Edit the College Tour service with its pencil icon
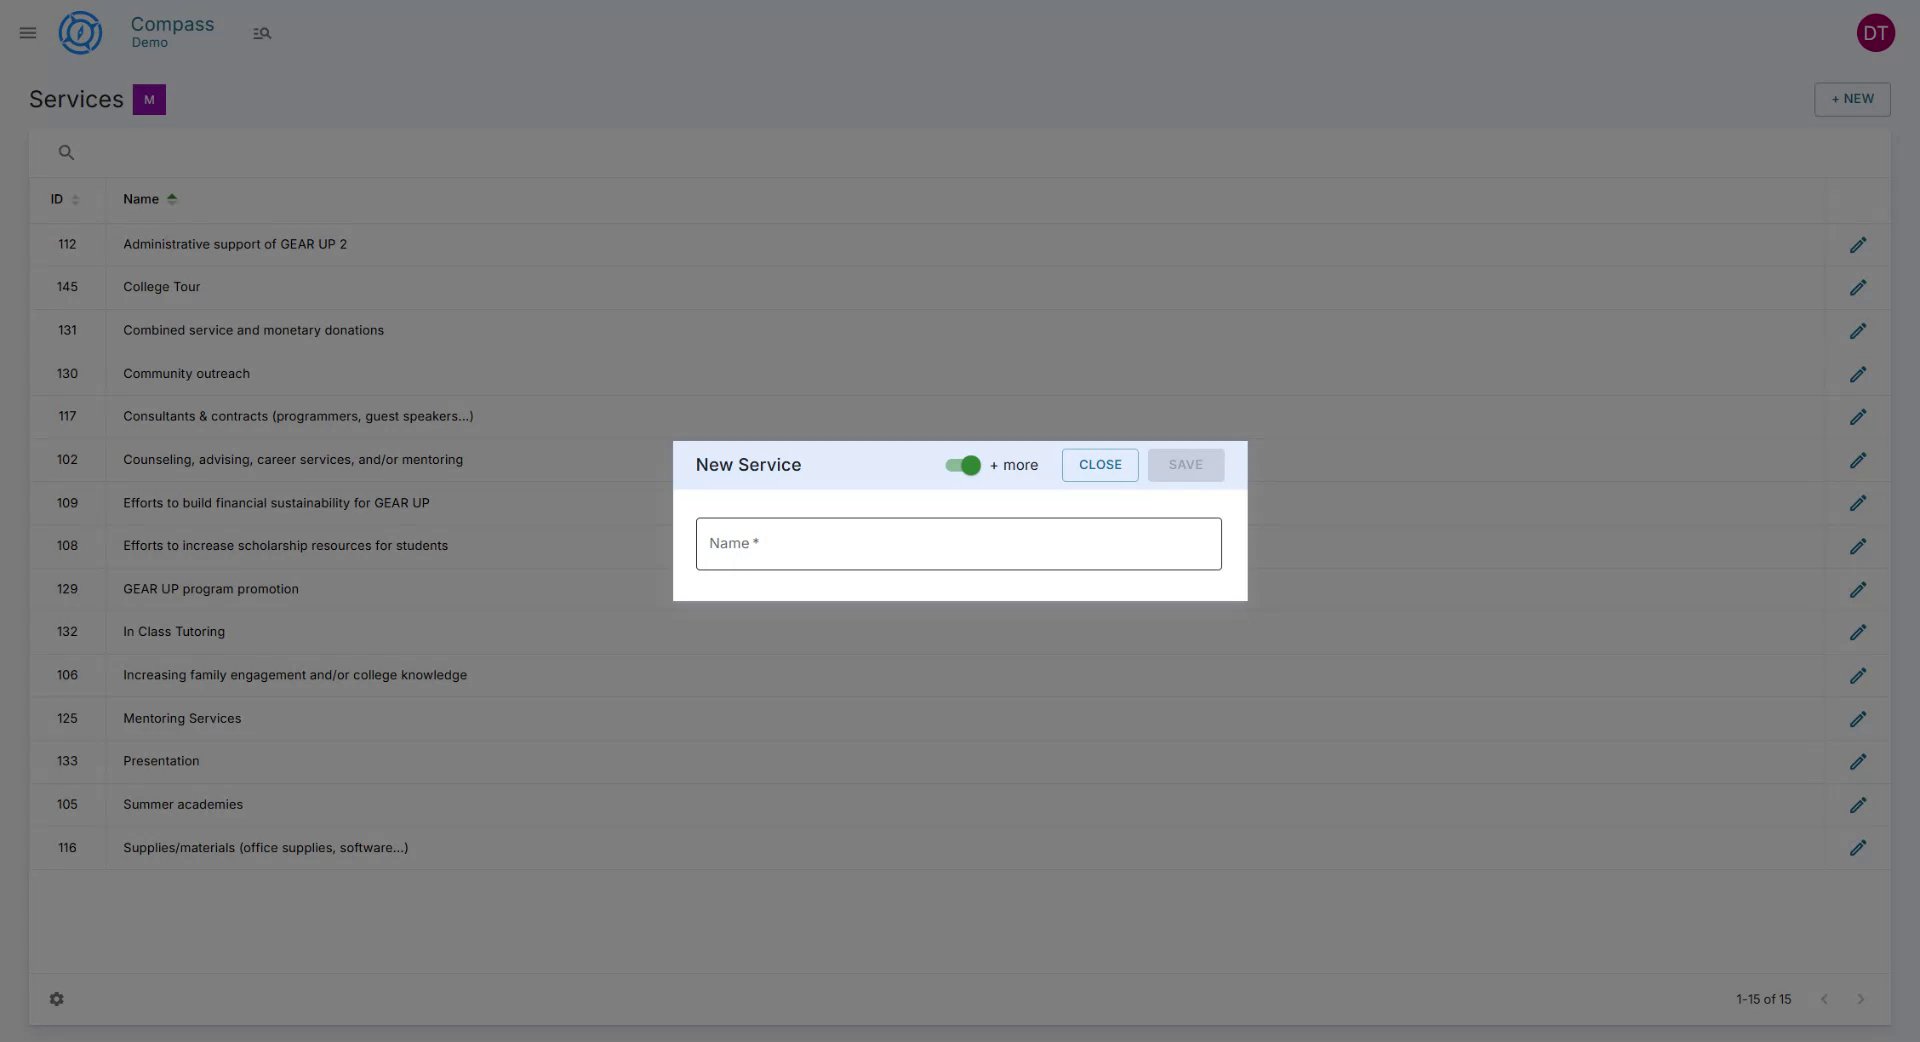This screenshot has height=1042, width=1920. pos(1858,288)
